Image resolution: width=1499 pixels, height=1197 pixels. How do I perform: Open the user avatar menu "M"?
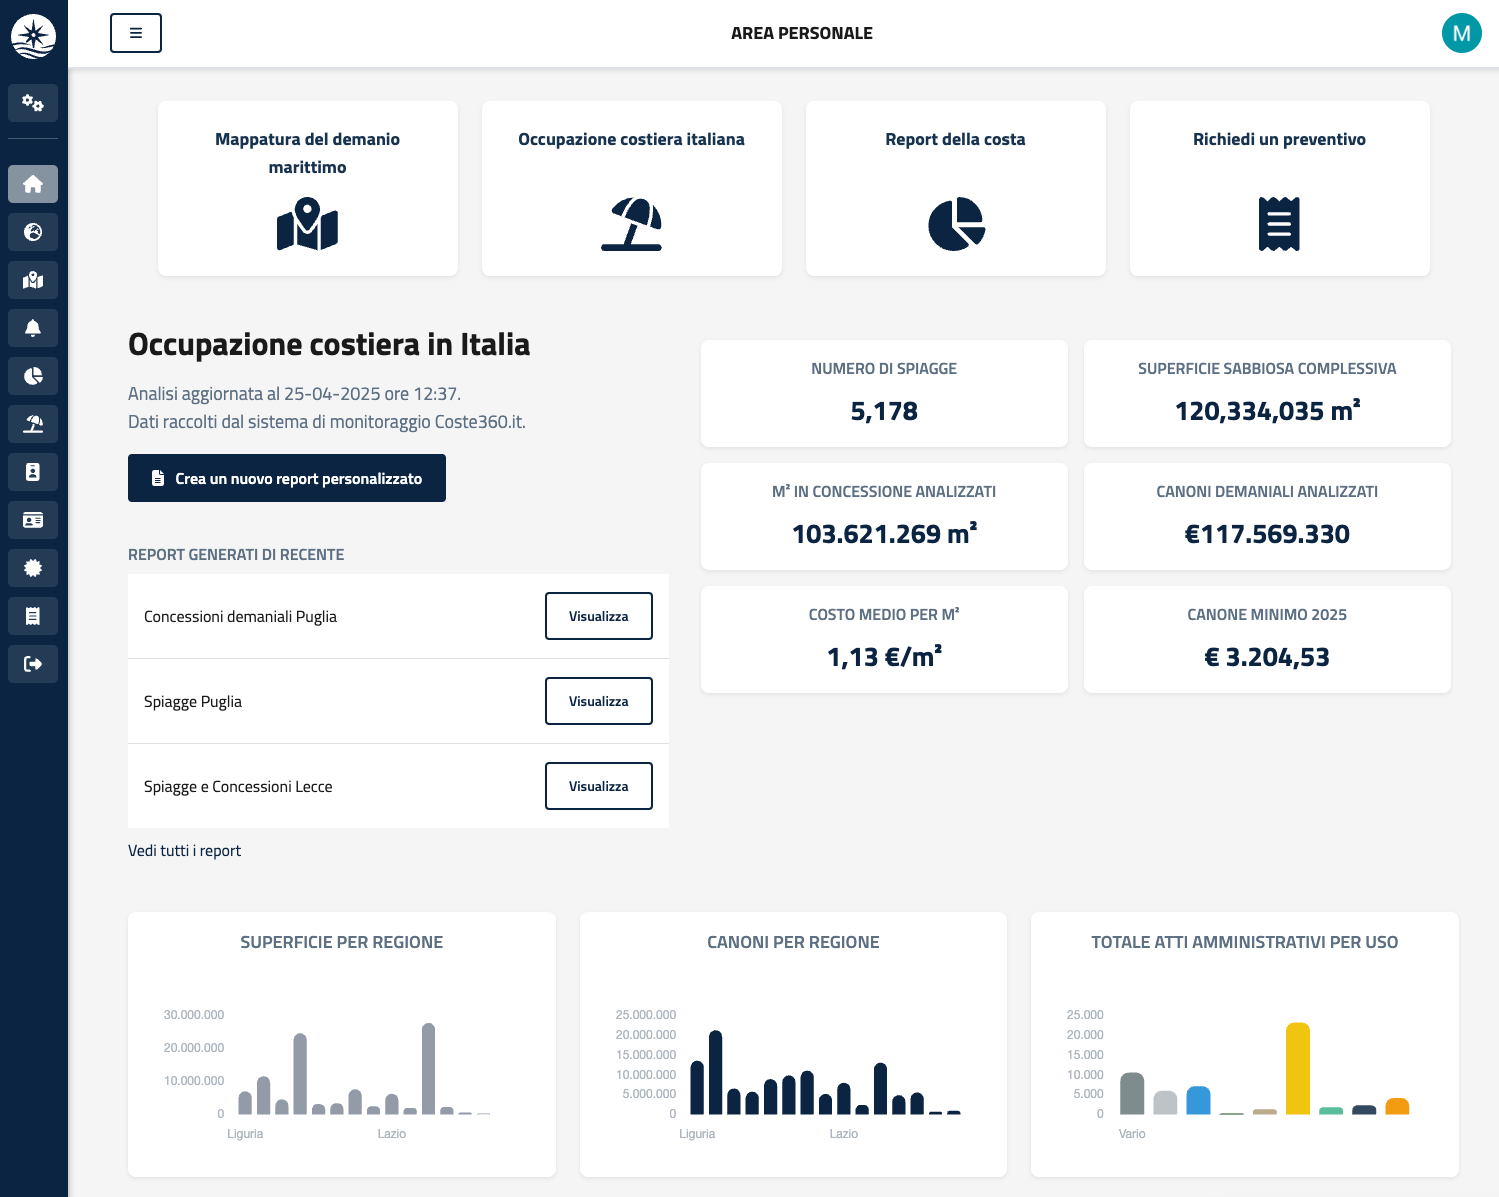1461,33
